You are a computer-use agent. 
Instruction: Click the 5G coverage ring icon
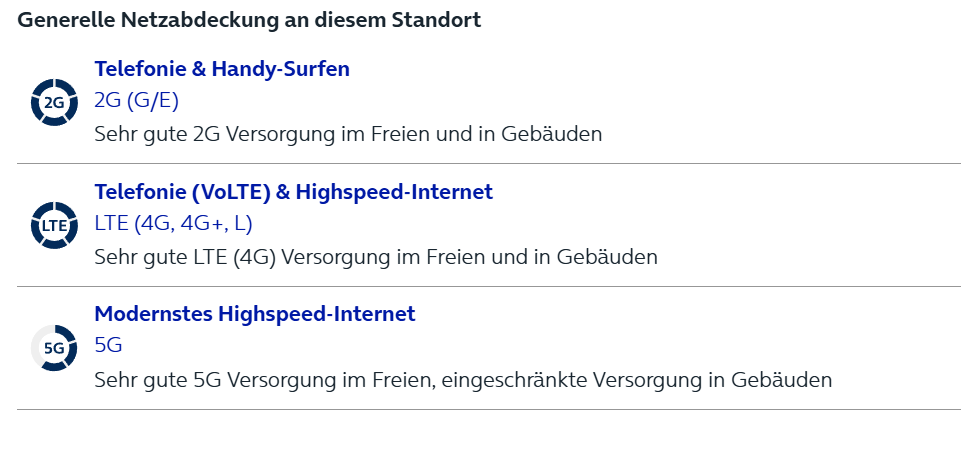click(54, 348)
